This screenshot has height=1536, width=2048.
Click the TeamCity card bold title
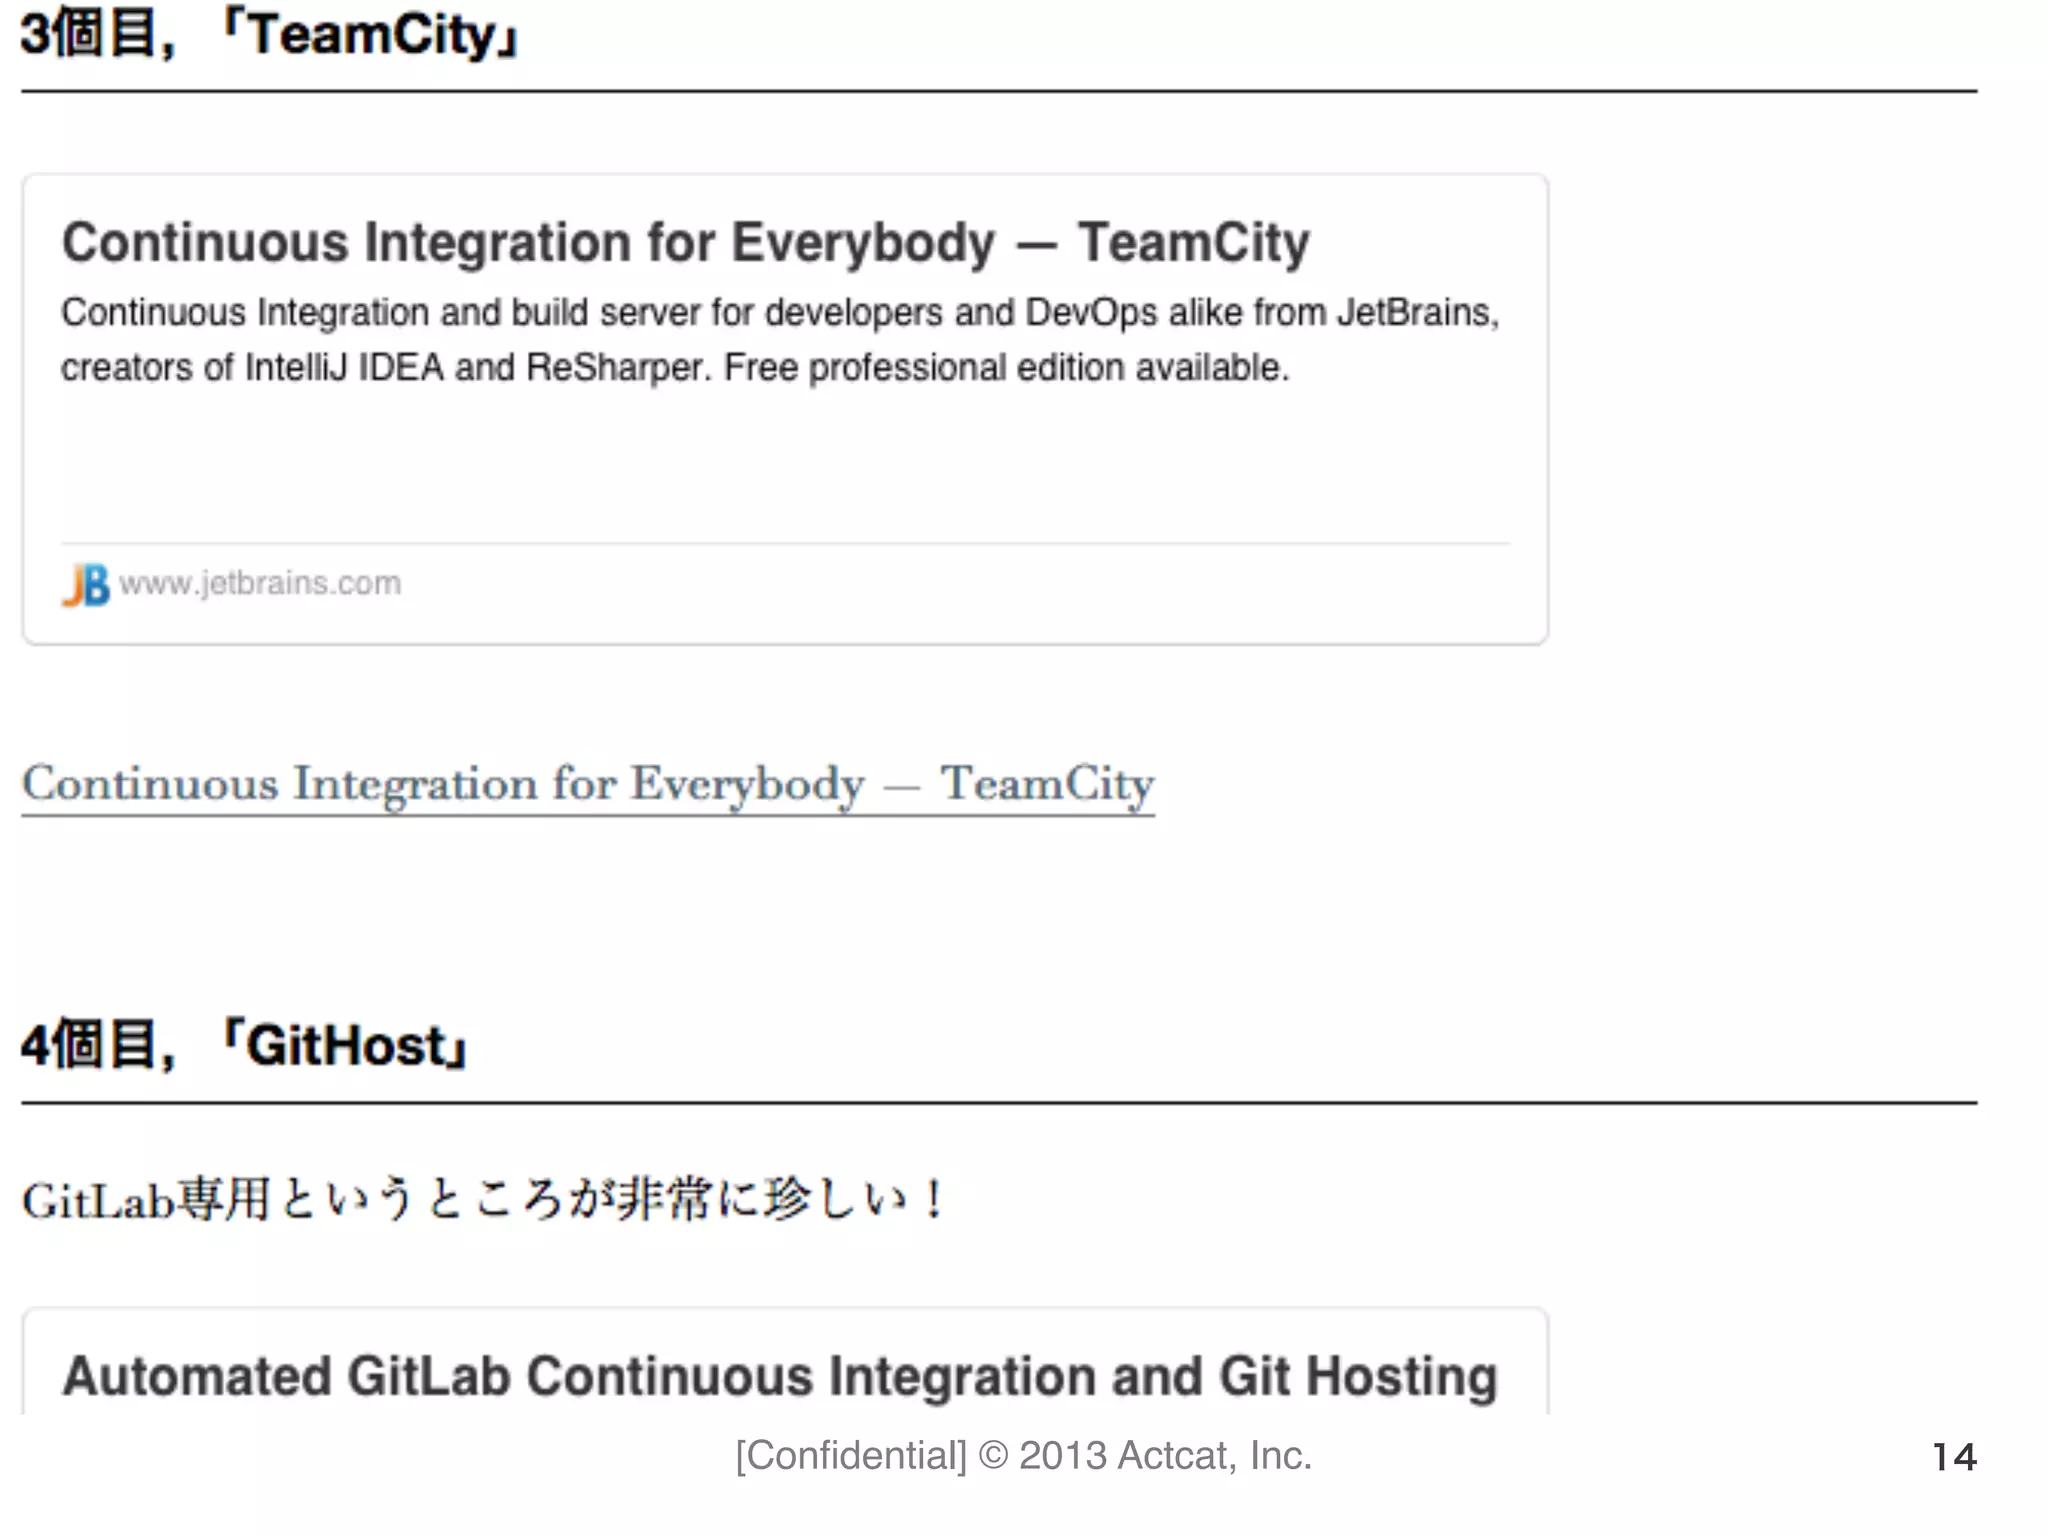point(685,243)
